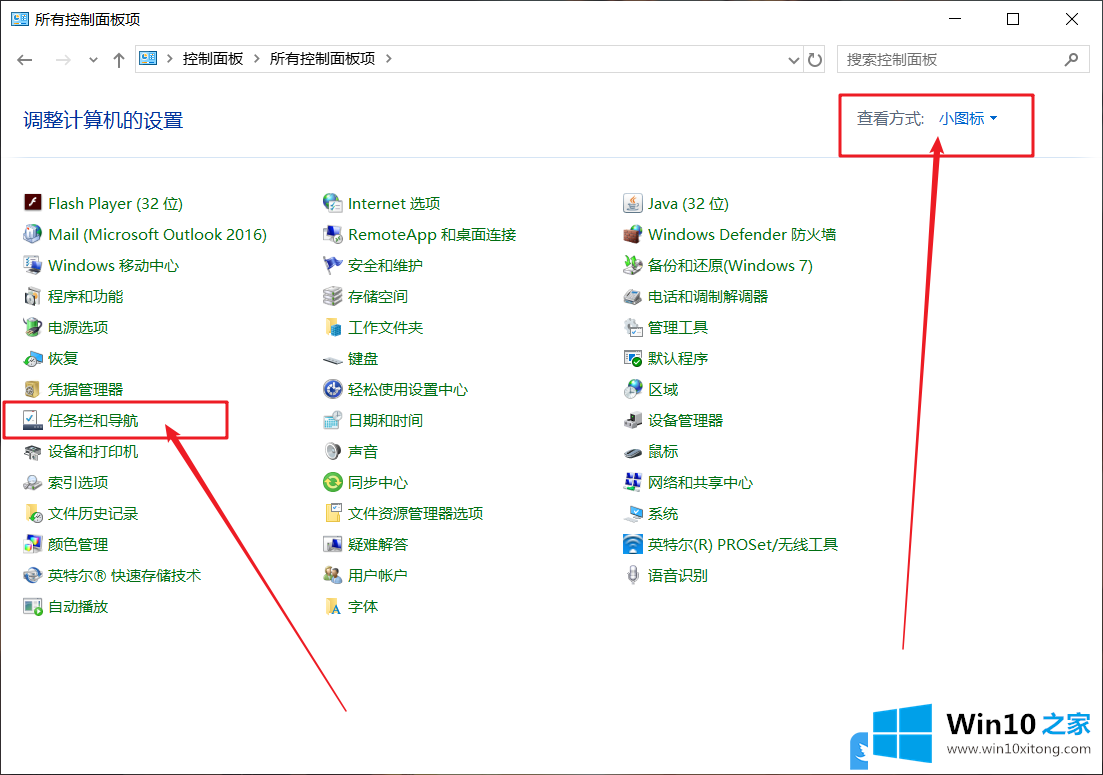Open the 区域 link
Viewport: 1103px width, 775px height.
pos(663,390)
